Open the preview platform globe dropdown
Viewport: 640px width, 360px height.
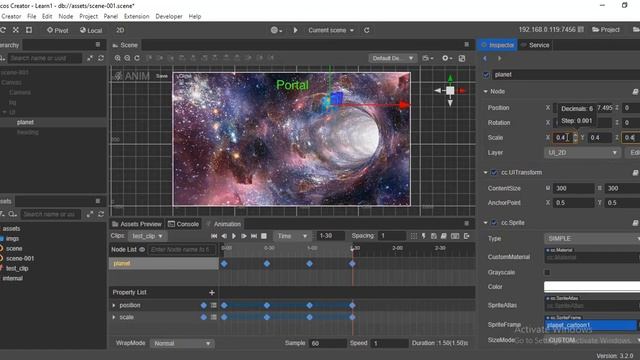276,30
